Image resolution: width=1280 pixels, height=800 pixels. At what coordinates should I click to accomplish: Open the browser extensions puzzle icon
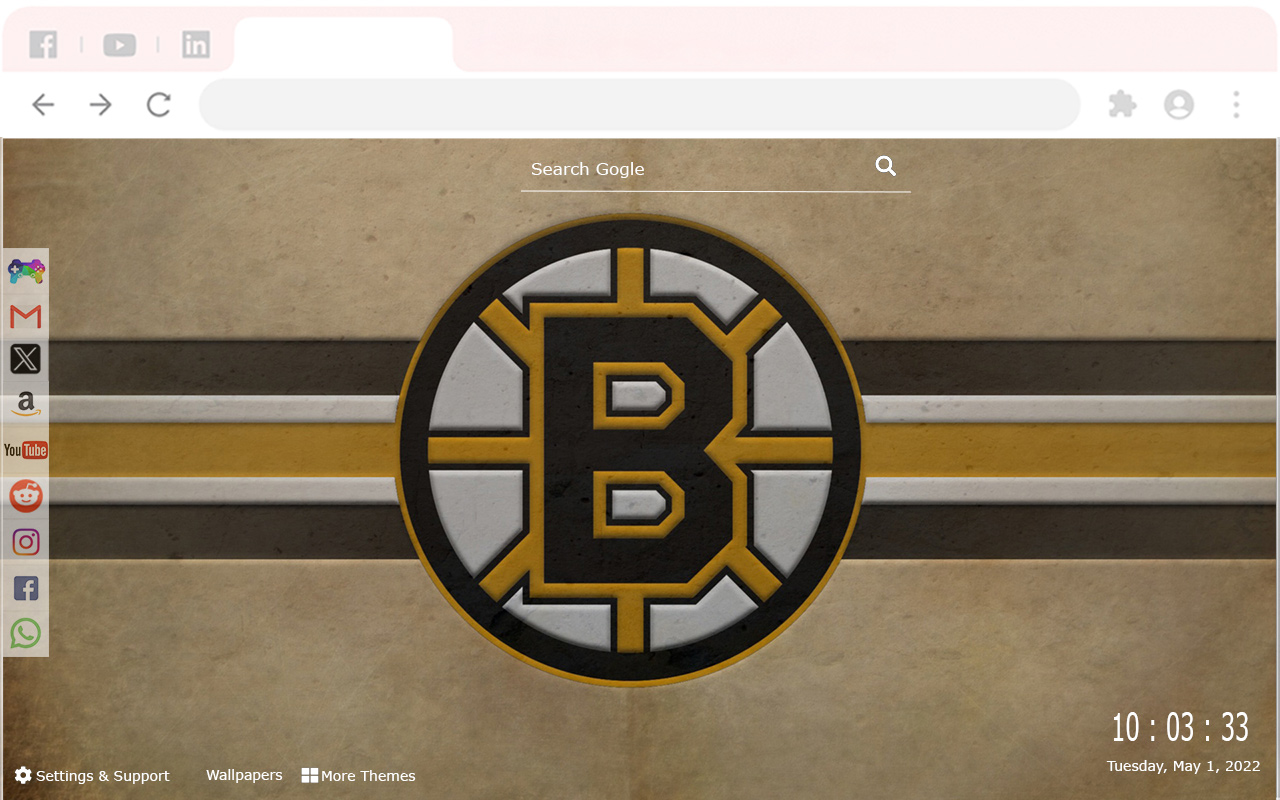tap(1122, 104)
